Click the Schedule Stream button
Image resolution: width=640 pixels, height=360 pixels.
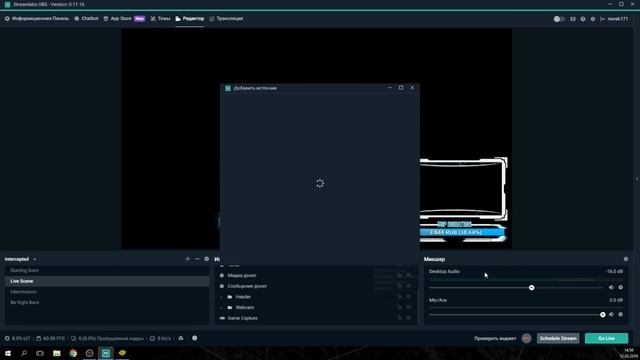(558, 338)
